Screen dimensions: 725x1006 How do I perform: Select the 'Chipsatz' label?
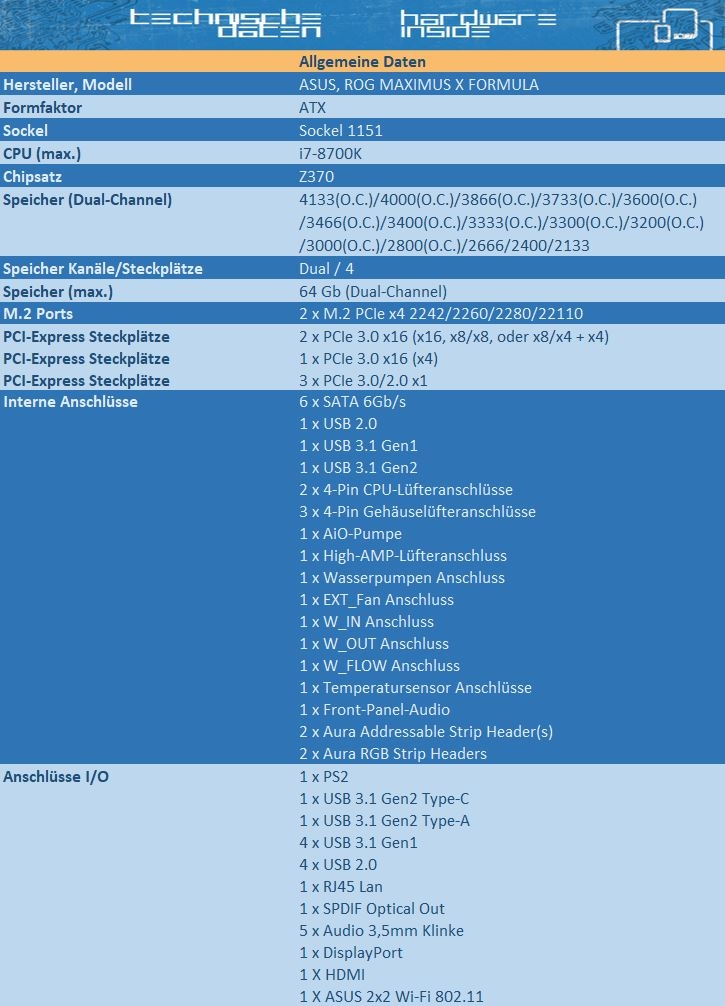click(33, 176)
